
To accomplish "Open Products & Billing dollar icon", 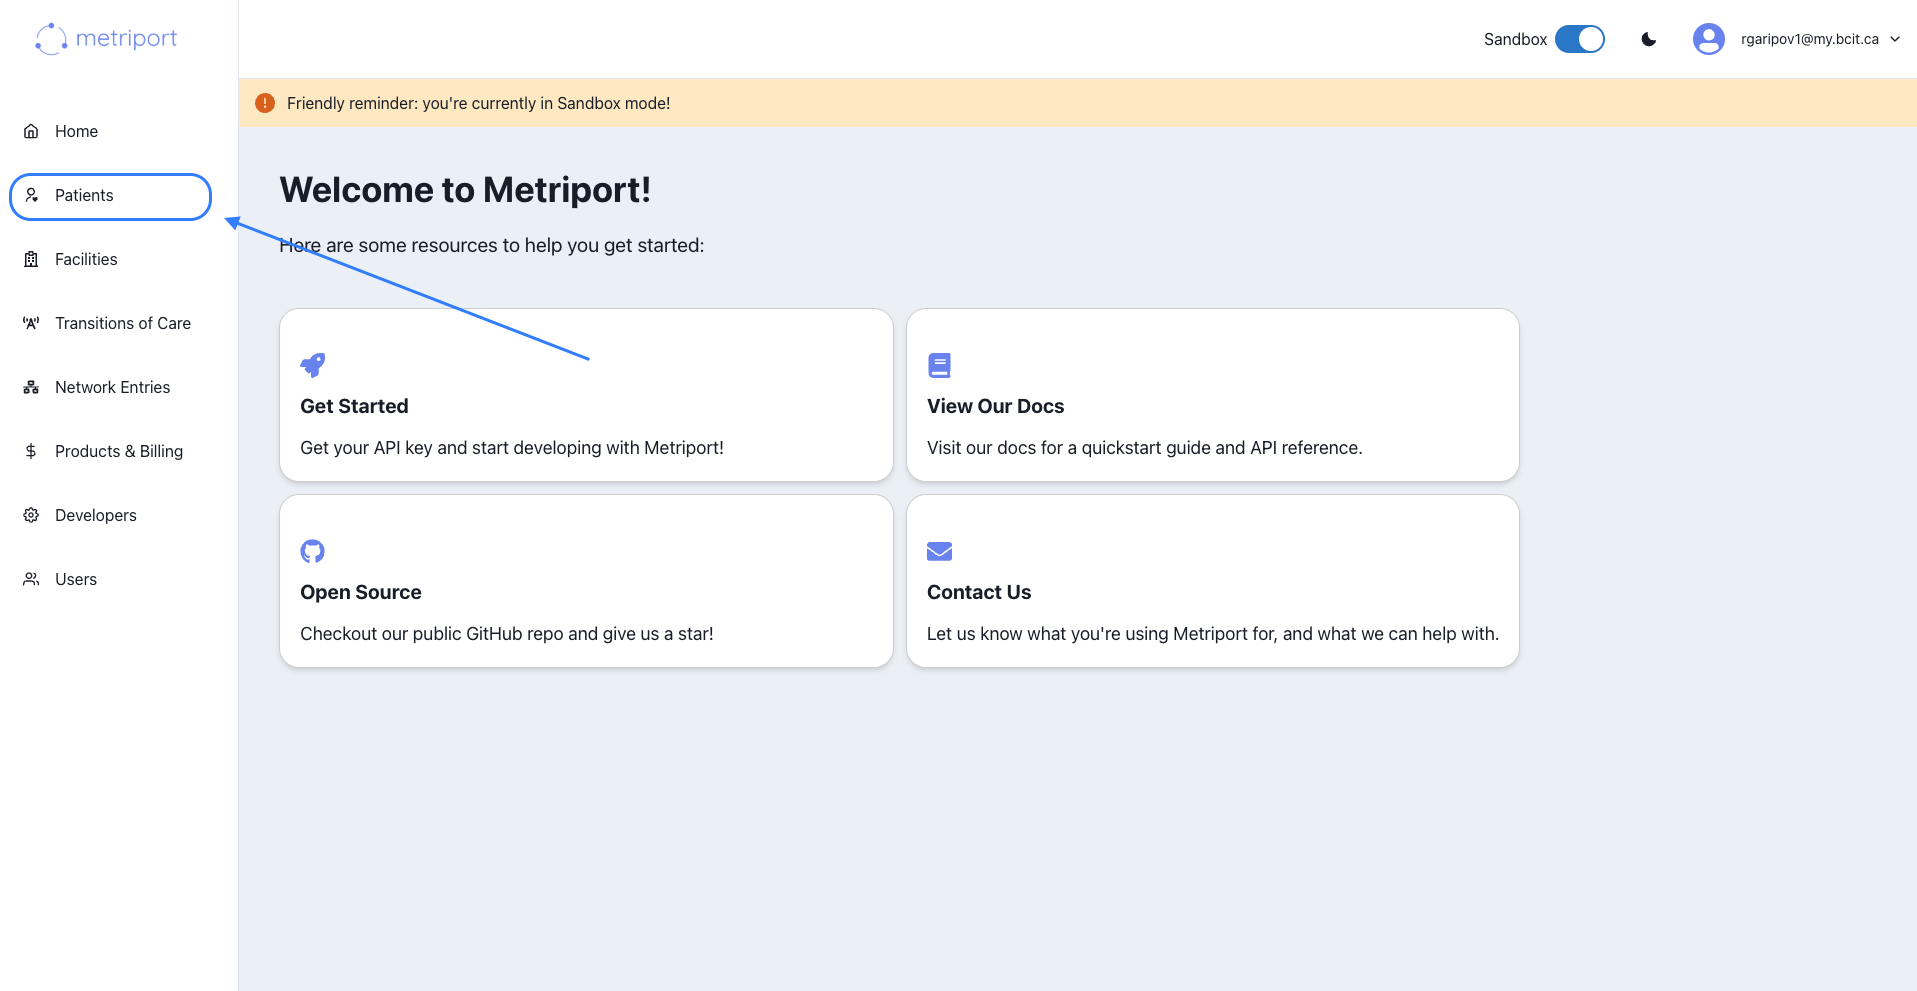I will 30,451.
